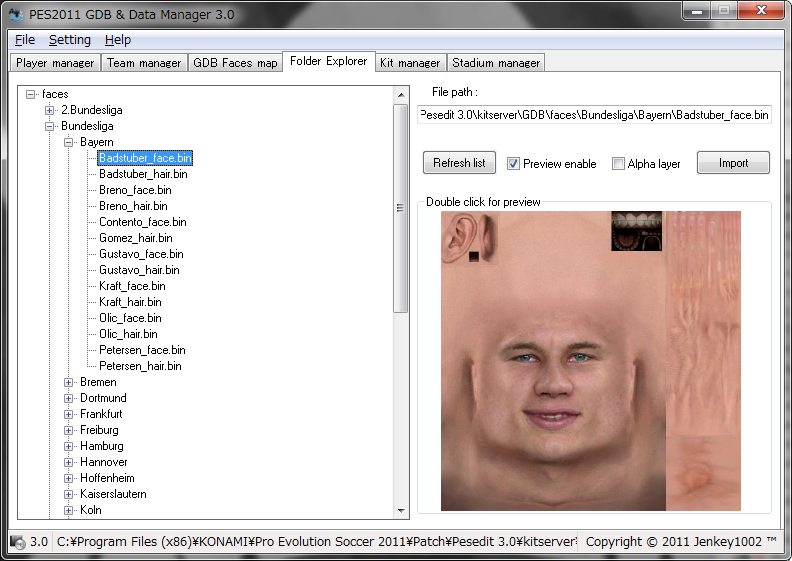Minimize the PES2011 GDB window
This screenshot has height=561, width=792.
coord(697,10)
